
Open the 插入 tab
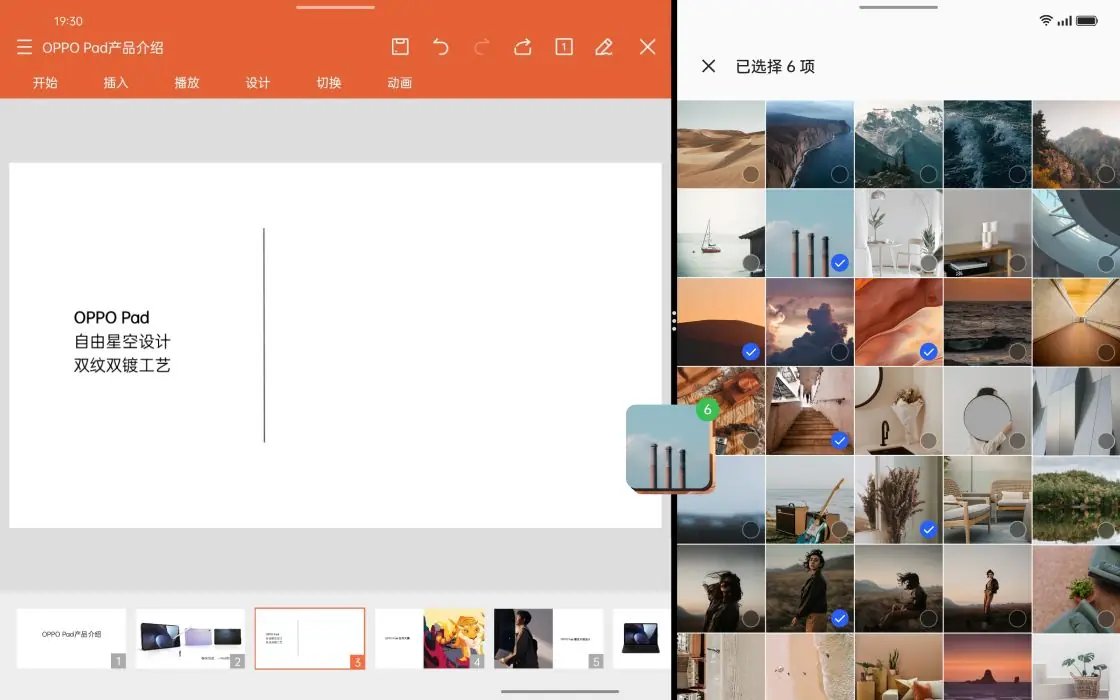[x=116, y=83]
